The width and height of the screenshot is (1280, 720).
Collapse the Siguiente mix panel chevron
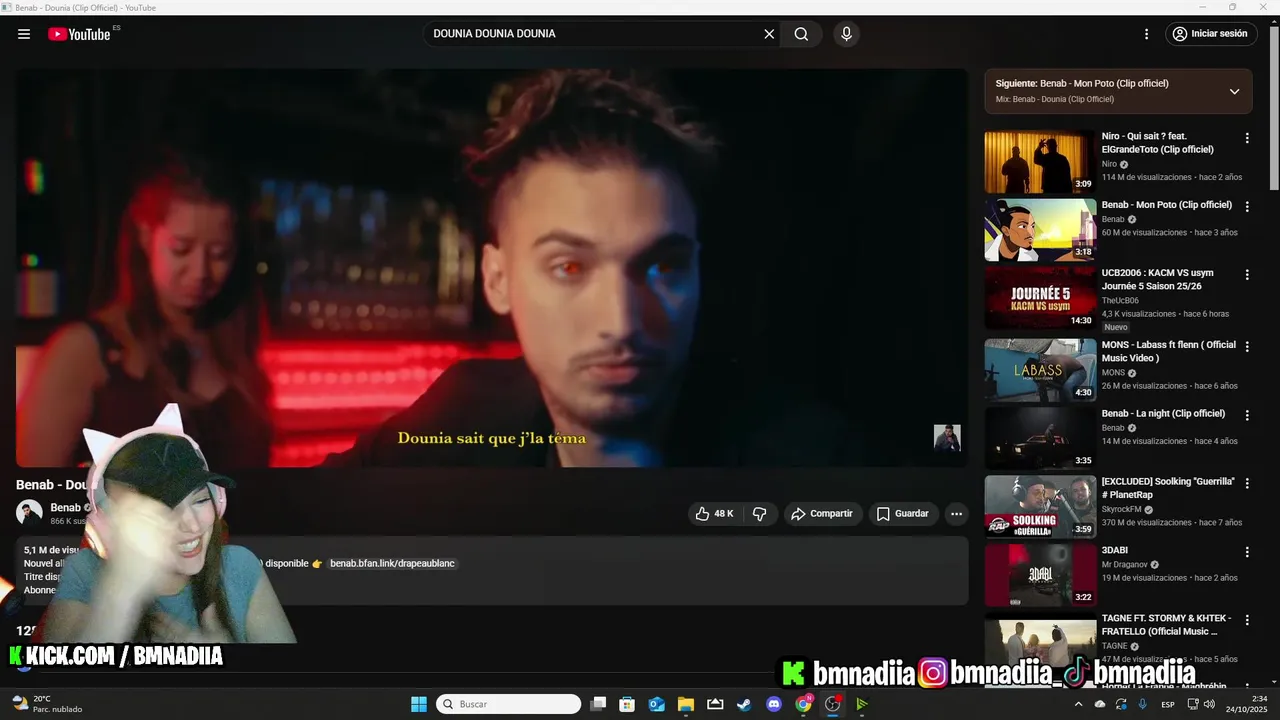(x=1234, y=91)
